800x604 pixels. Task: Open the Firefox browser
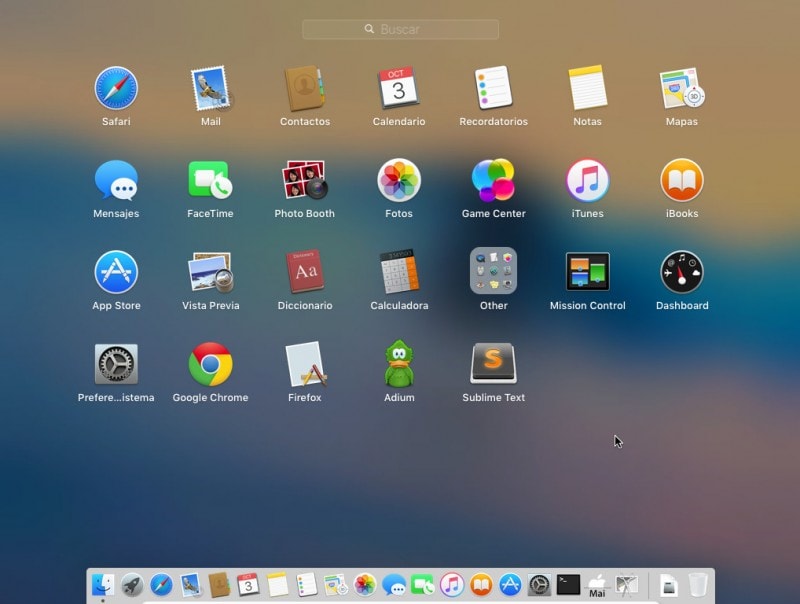coord(304,370)
